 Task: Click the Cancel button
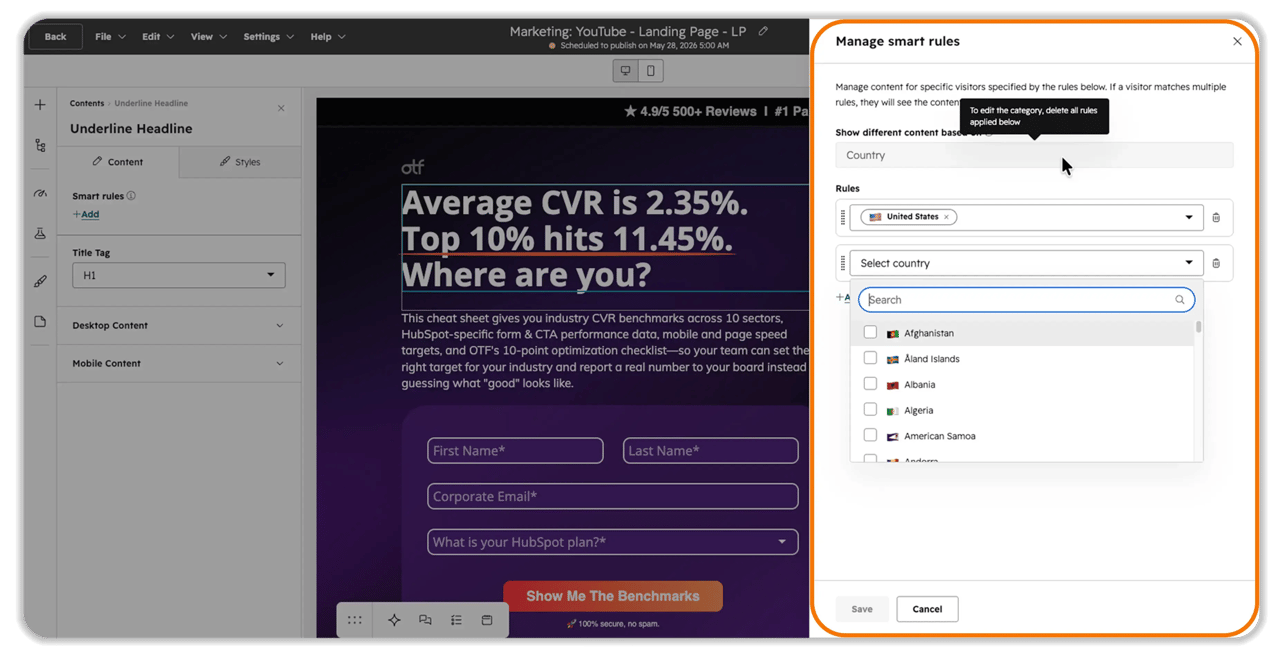(x=927, y=609)
